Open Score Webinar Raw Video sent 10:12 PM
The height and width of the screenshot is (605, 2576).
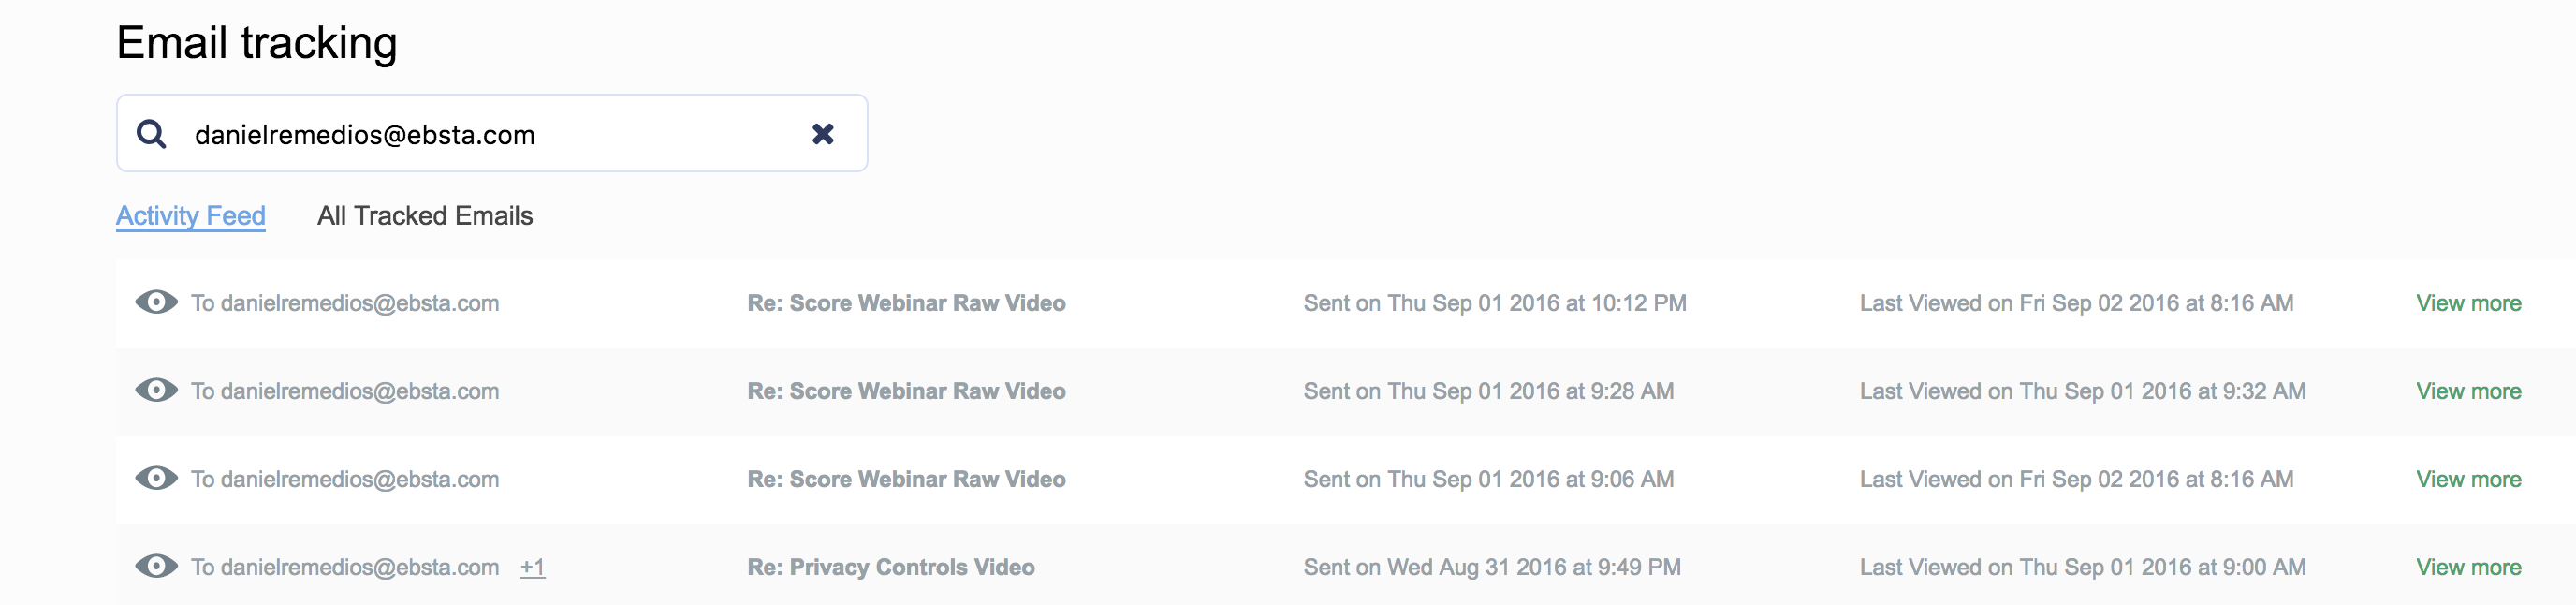[x=906, y=303]
